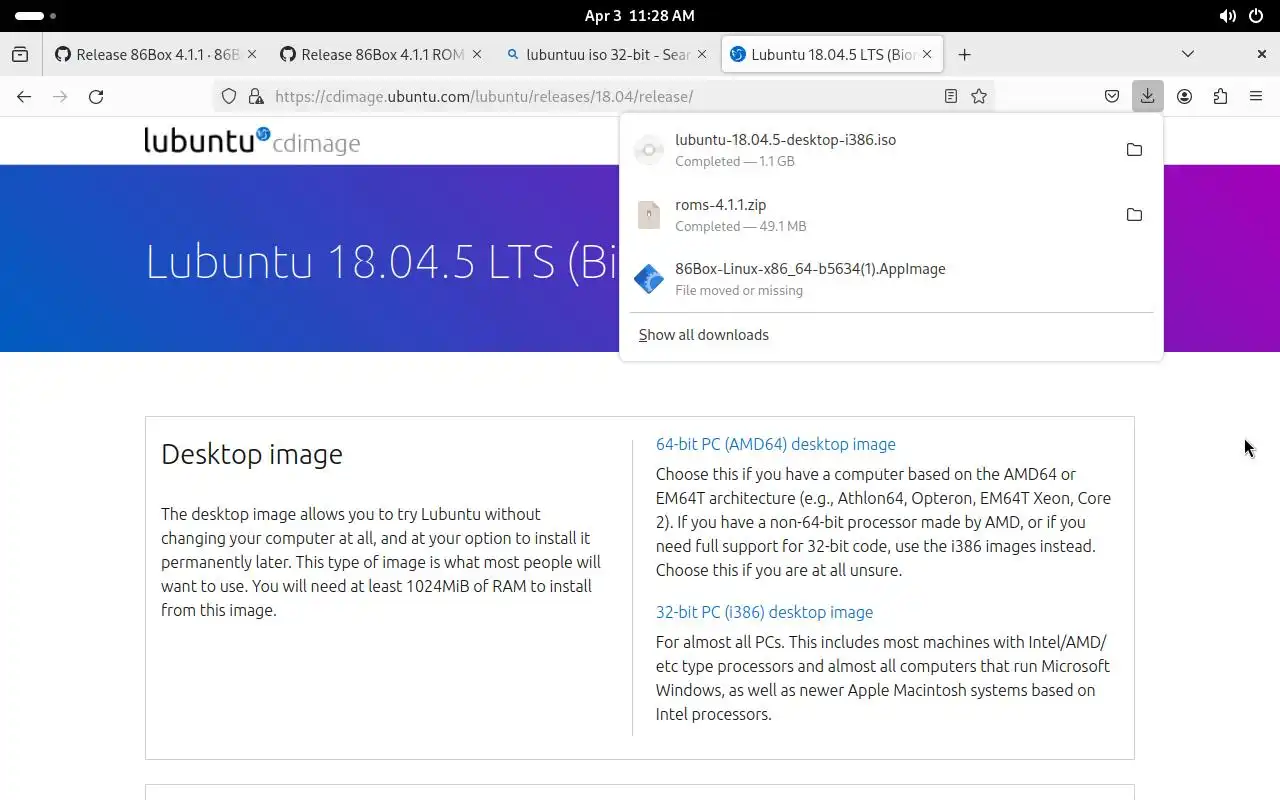This screenshot has width=1280, height=800.
Task: Go back to the previous page
Action: pos(24,96)
